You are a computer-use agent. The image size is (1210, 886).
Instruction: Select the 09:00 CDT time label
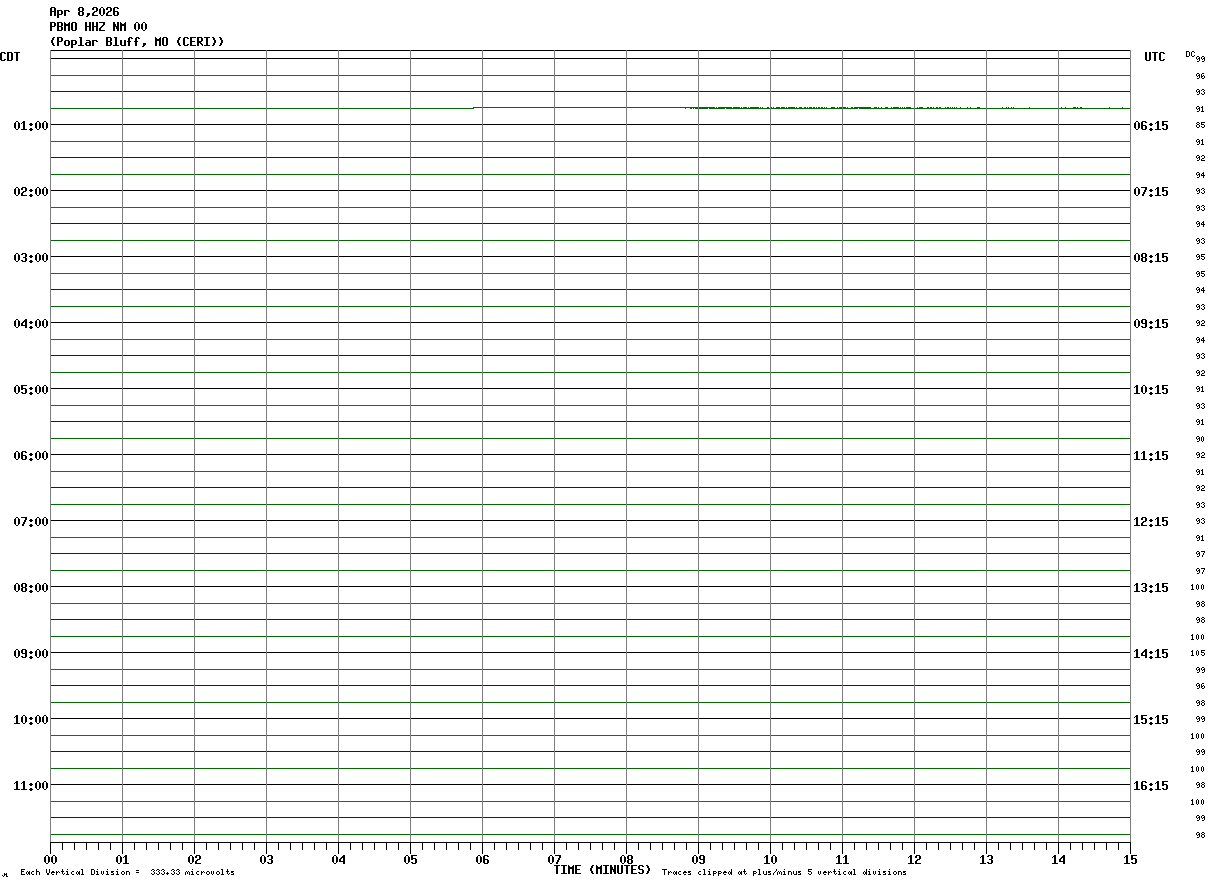[x=31, y=654]
